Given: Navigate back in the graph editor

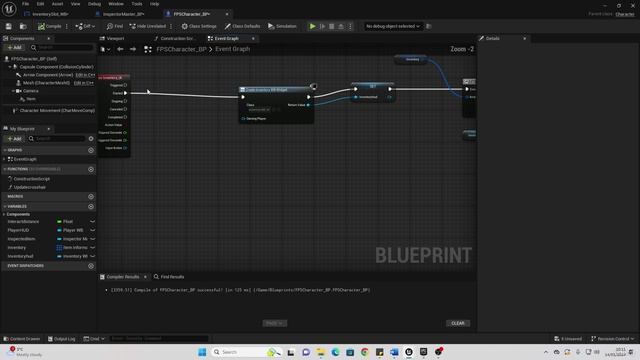Looking at the screenshot, I should 120,49.
